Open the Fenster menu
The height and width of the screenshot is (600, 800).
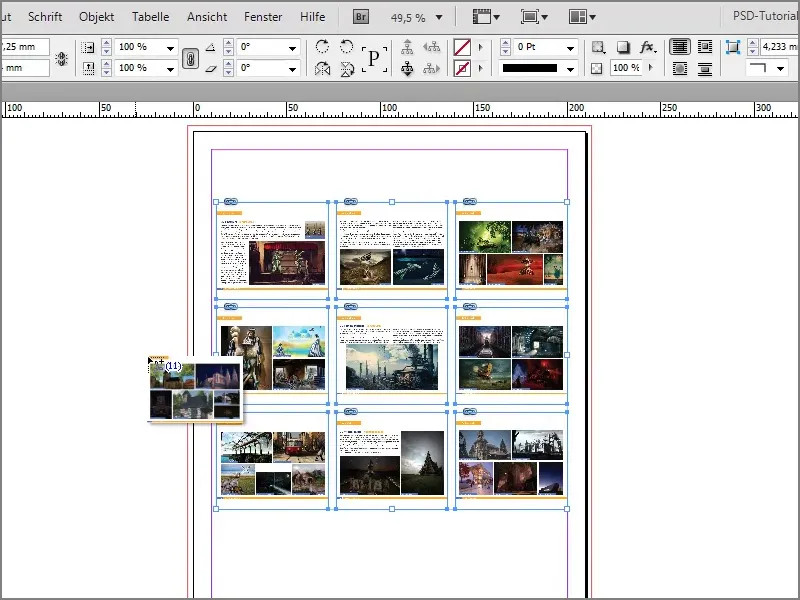pos(263,16)
